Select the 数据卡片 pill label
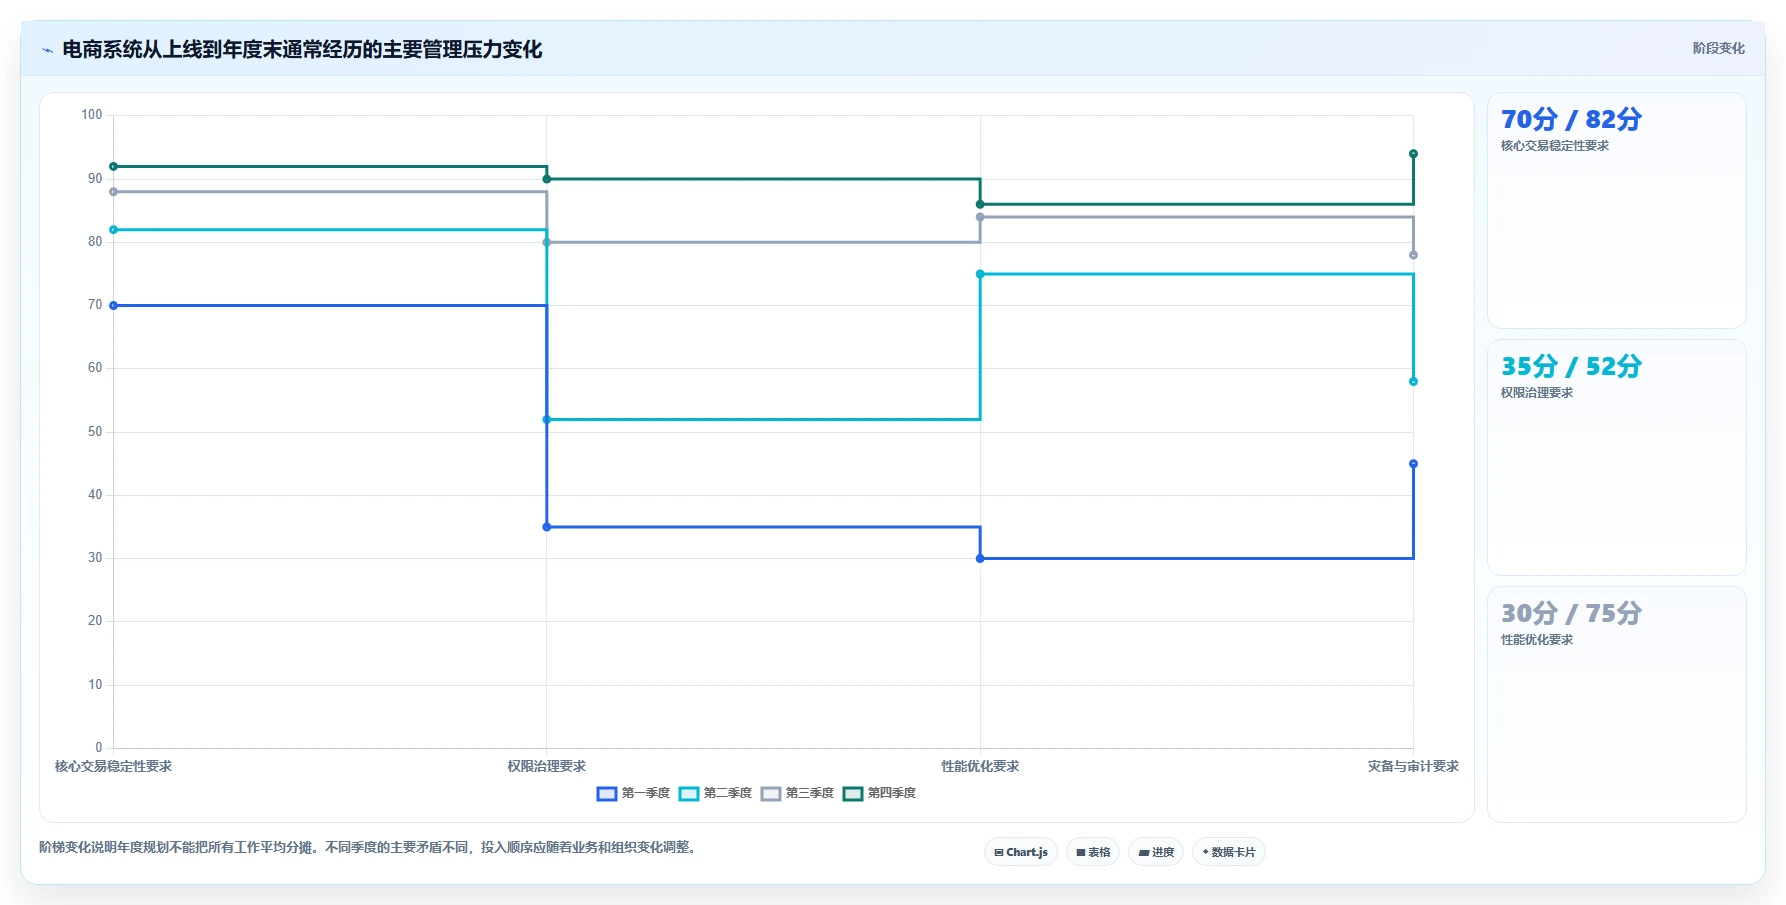The height and width of the screenshot is (905, 1786). (x=1233, y=853)
